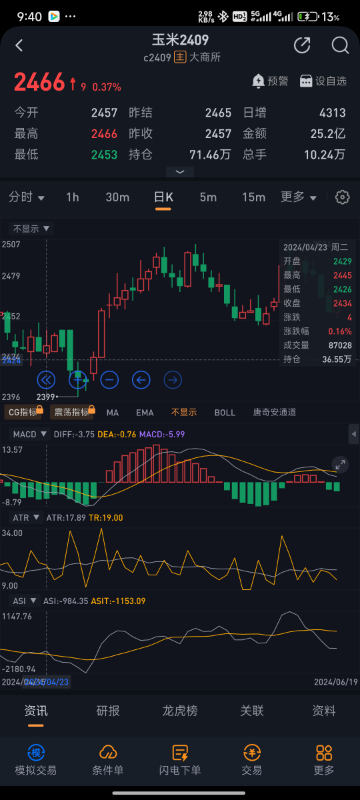The image size is (360, 800).
Task: Zoom out chart with minus circle
Action: pos(110,380)
